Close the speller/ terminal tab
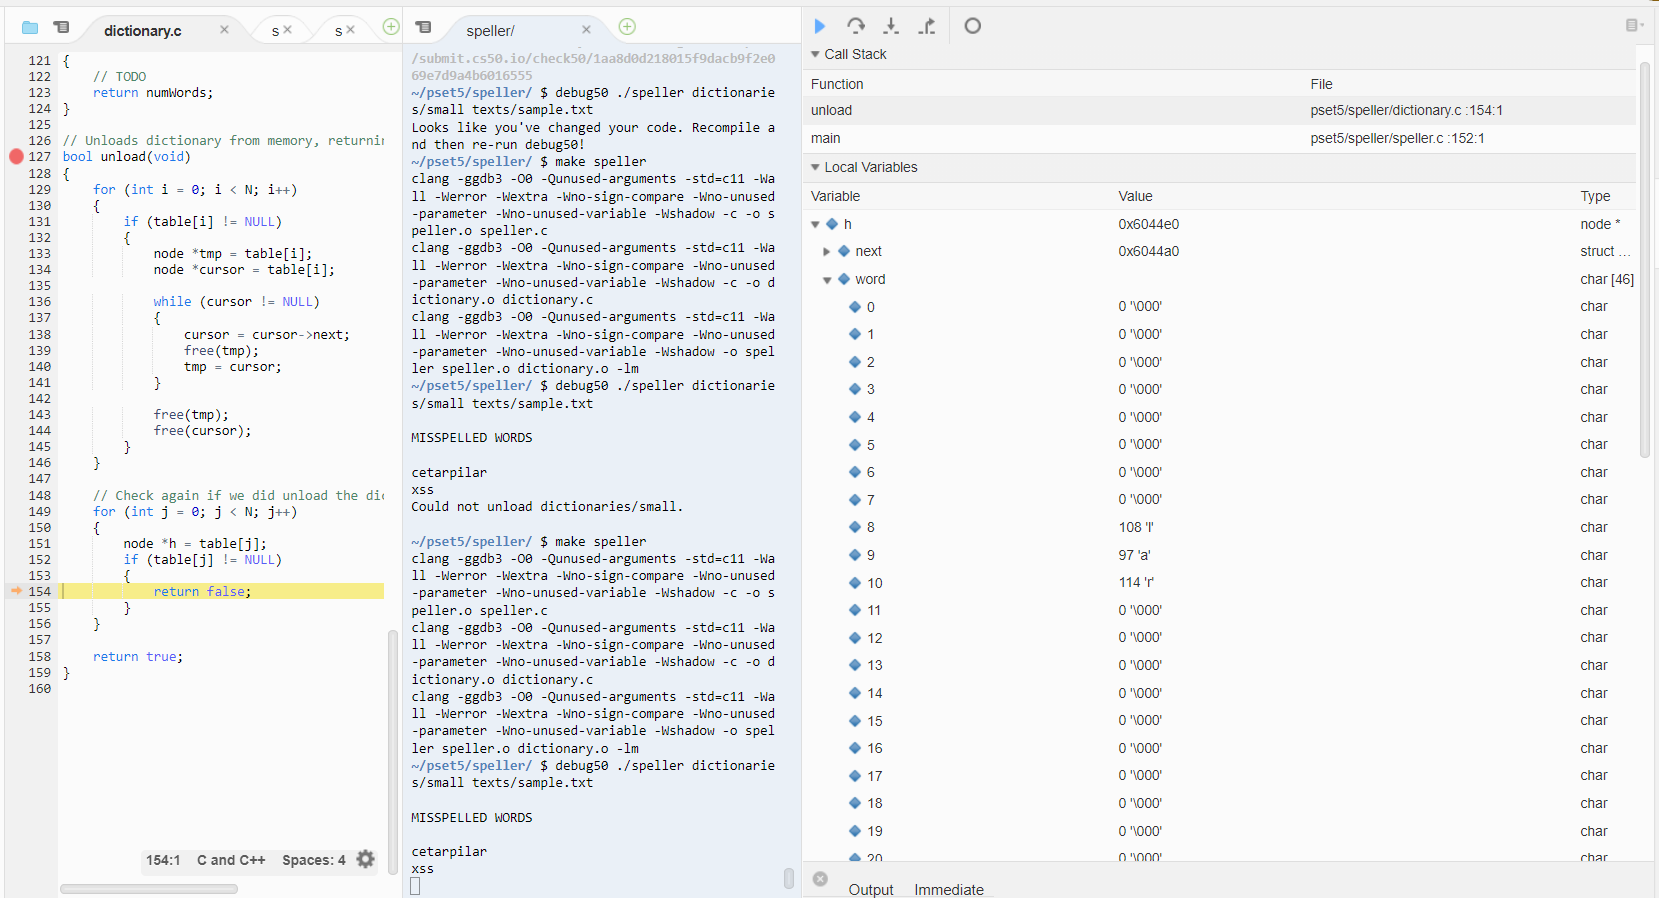 click(x=586, y=30)
